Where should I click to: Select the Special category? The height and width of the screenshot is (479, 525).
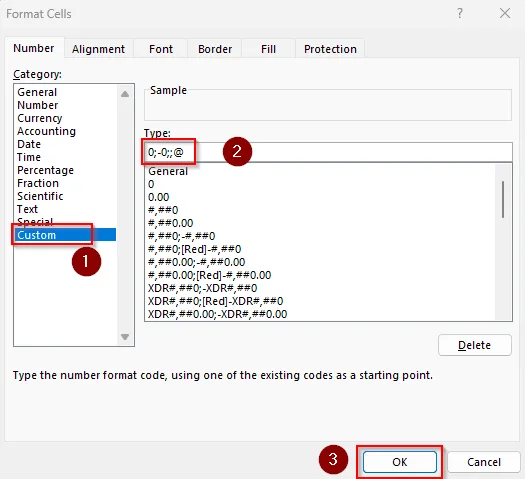[66, 222]
